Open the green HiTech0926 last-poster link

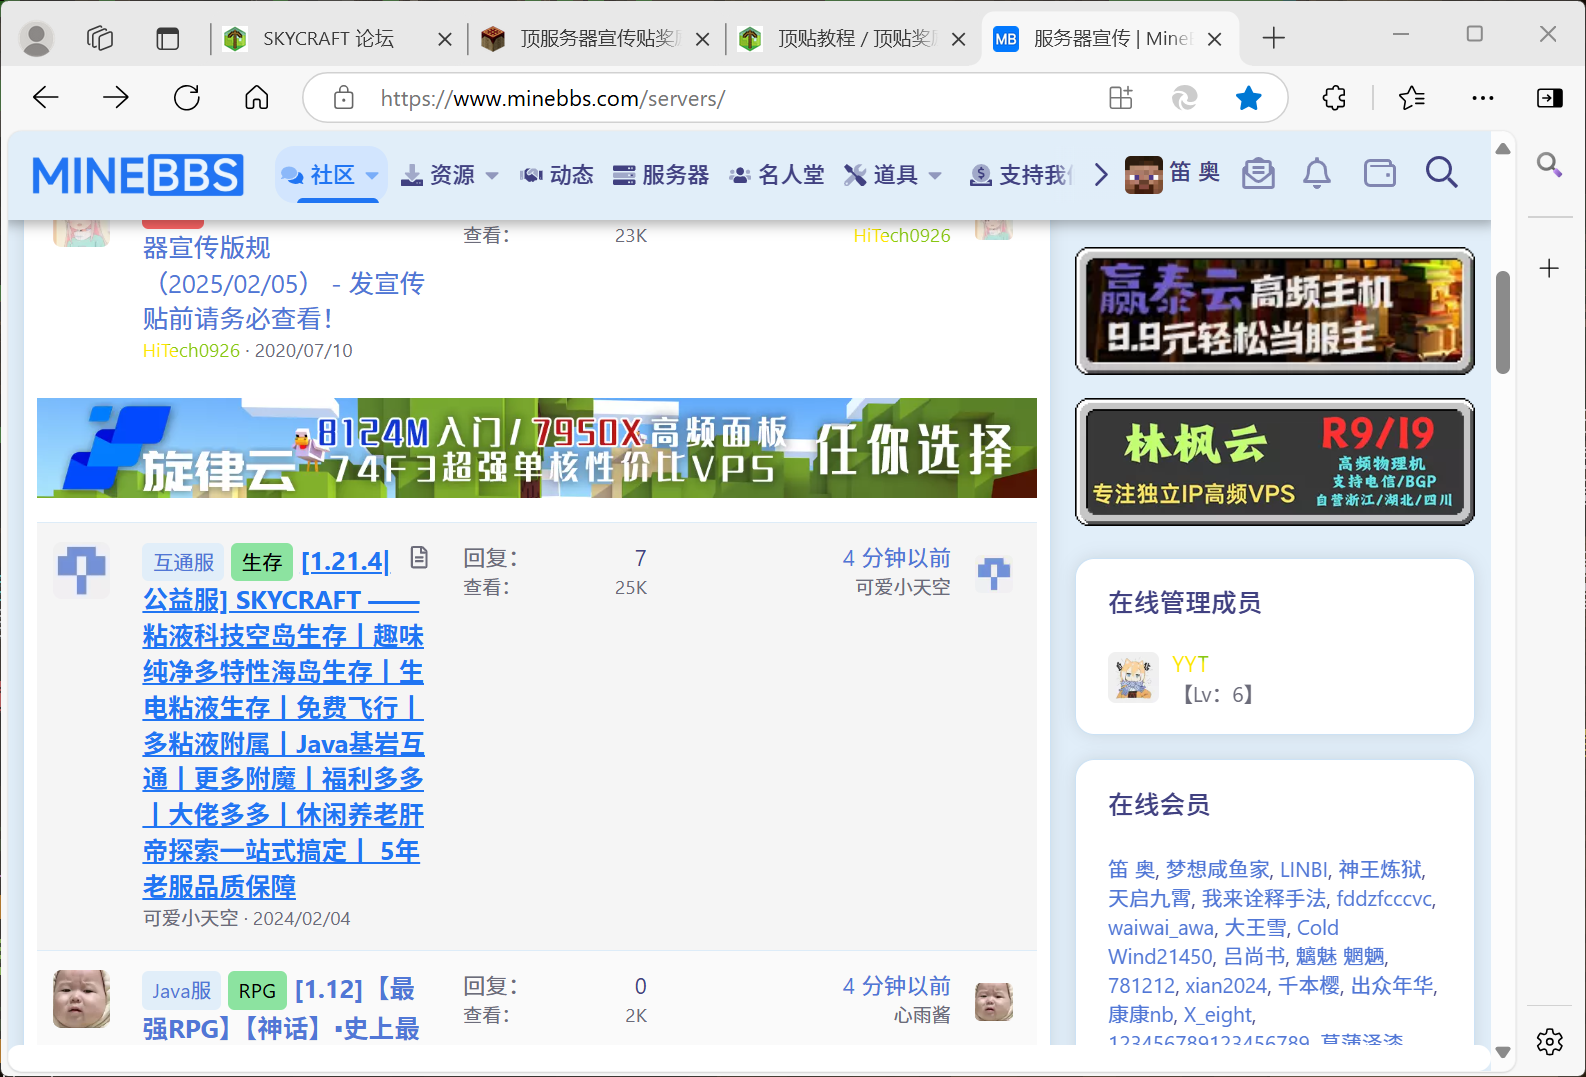[x=902, y=235]
